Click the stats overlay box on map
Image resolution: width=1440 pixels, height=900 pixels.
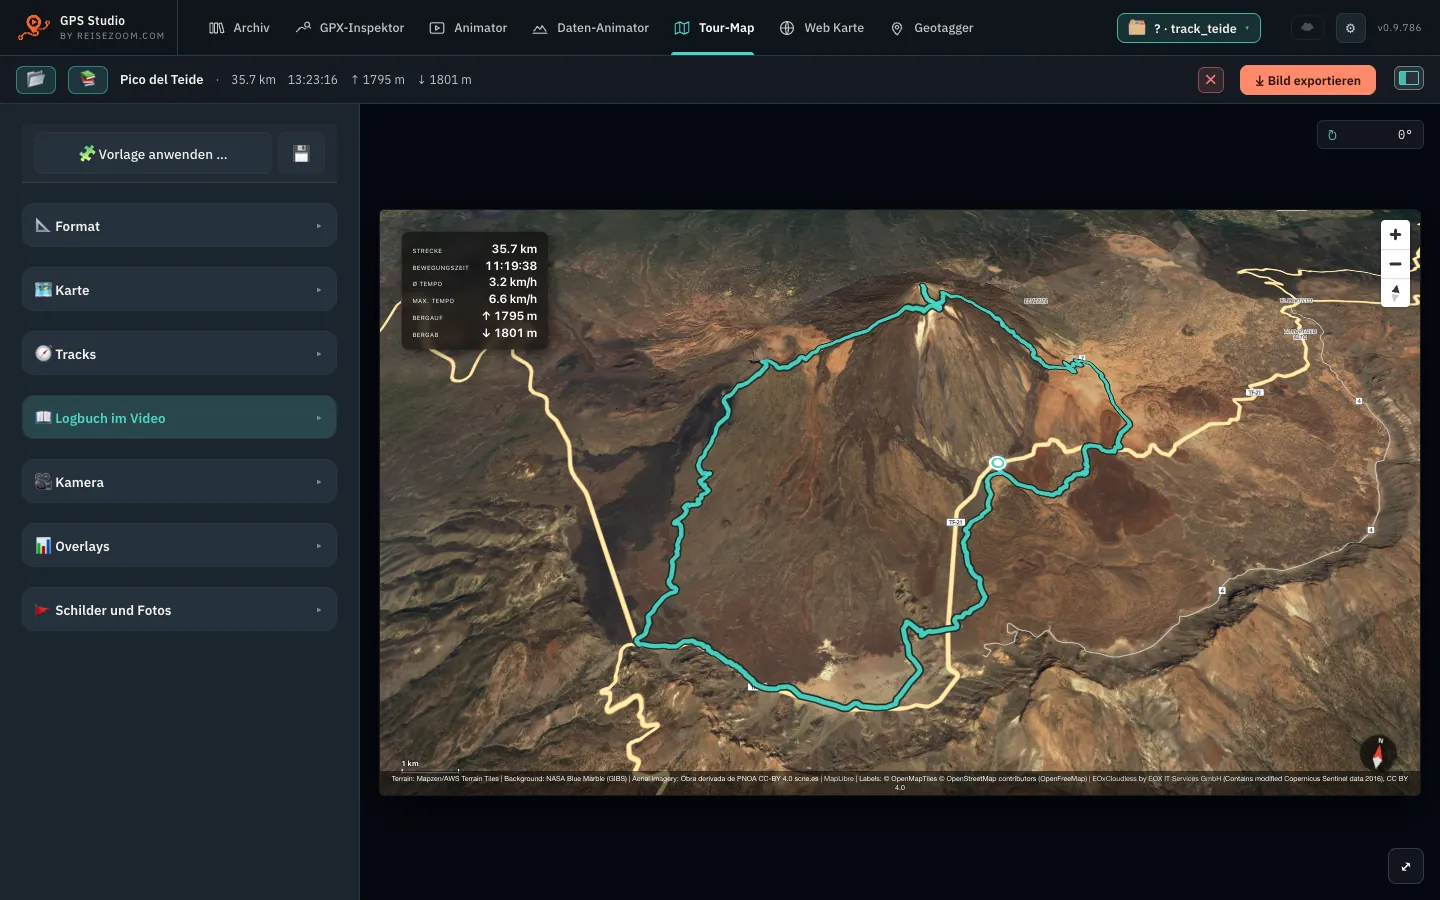pyautogui.click(x=475, y=291)
